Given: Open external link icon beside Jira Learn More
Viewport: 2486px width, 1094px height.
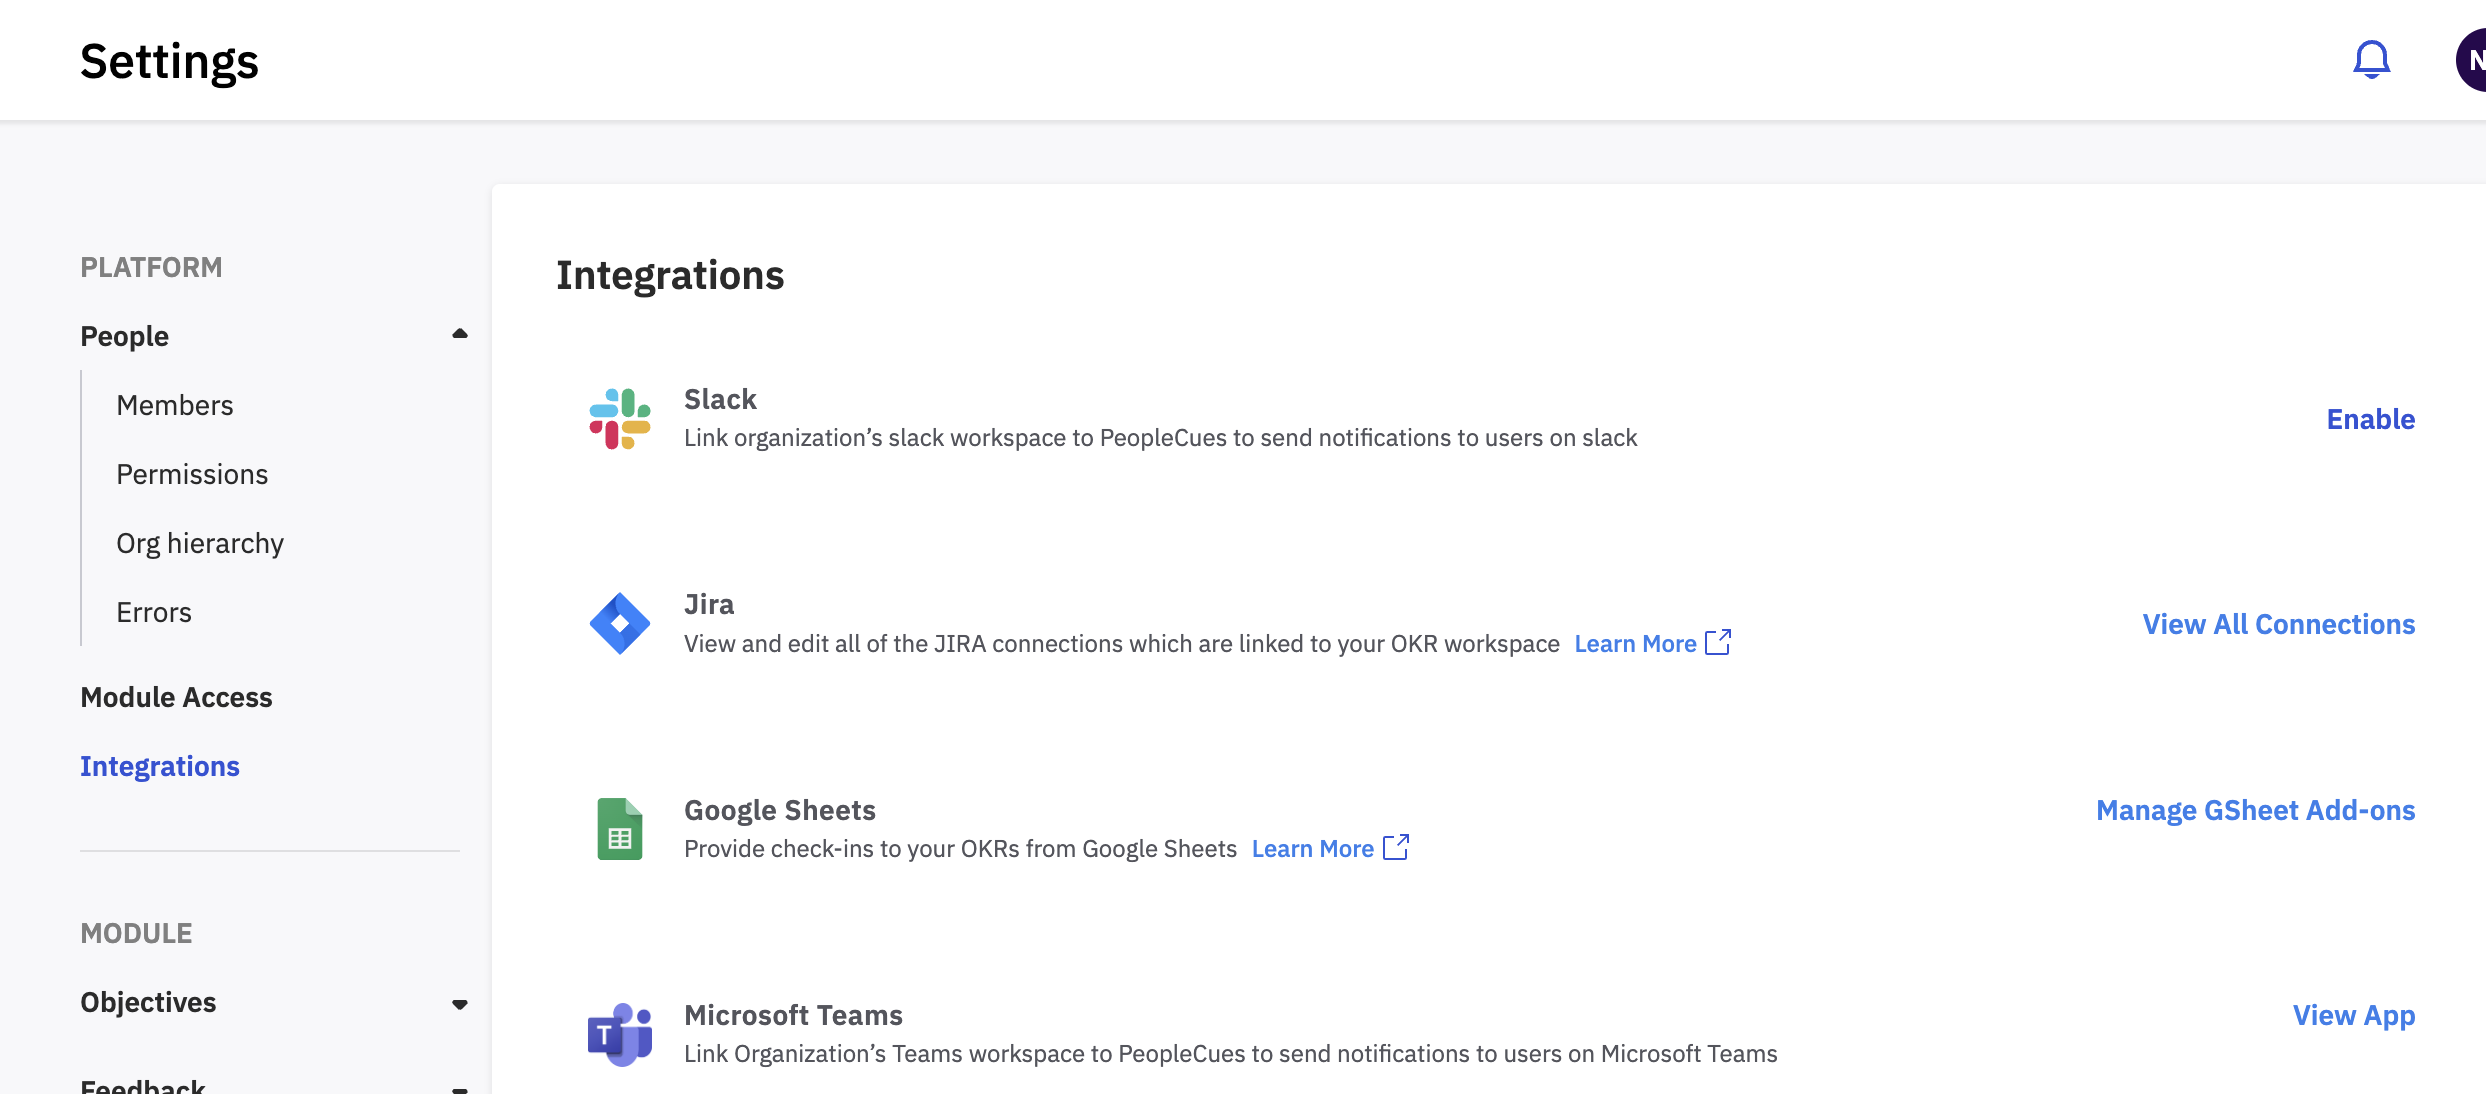Looking at the screenshot, I should 1718,642.
